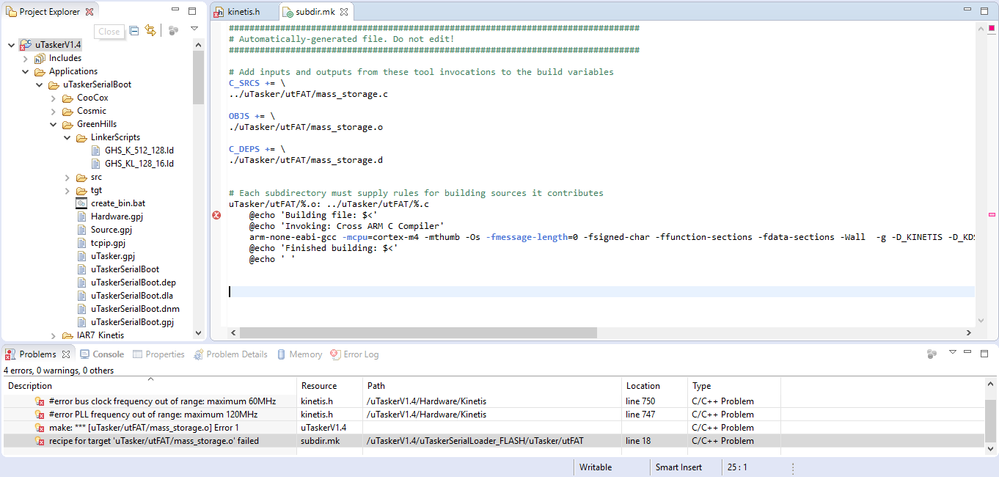Click Project Explorer scrollbar up arrow
This screenshot has height=477, width=999.
(198, 46)
